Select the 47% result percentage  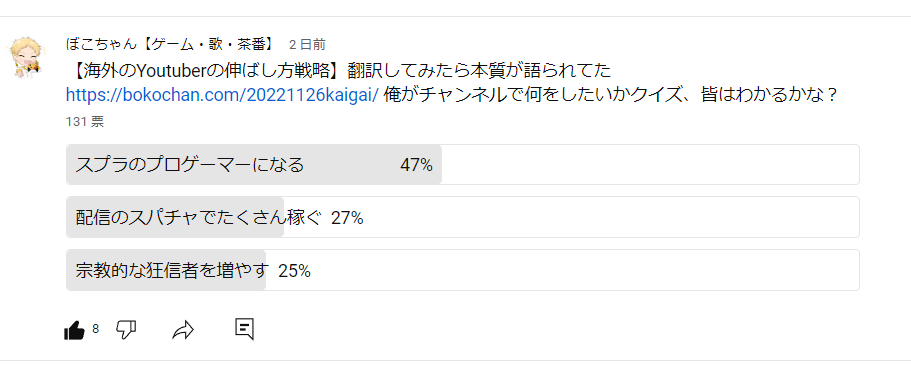click(416, 166)
